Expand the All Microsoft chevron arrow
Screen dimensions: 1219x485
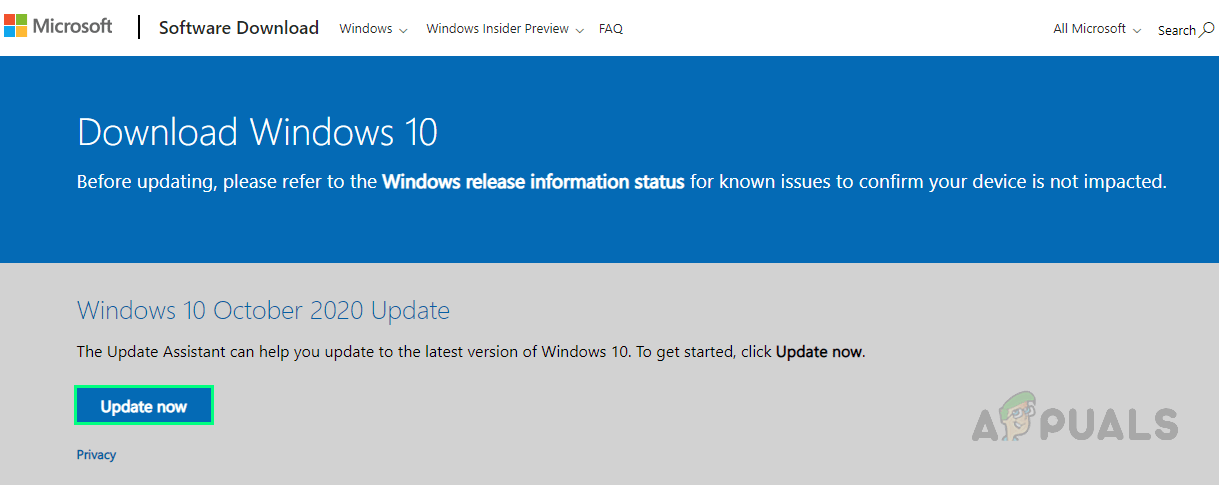click(x=1136, y=31)
